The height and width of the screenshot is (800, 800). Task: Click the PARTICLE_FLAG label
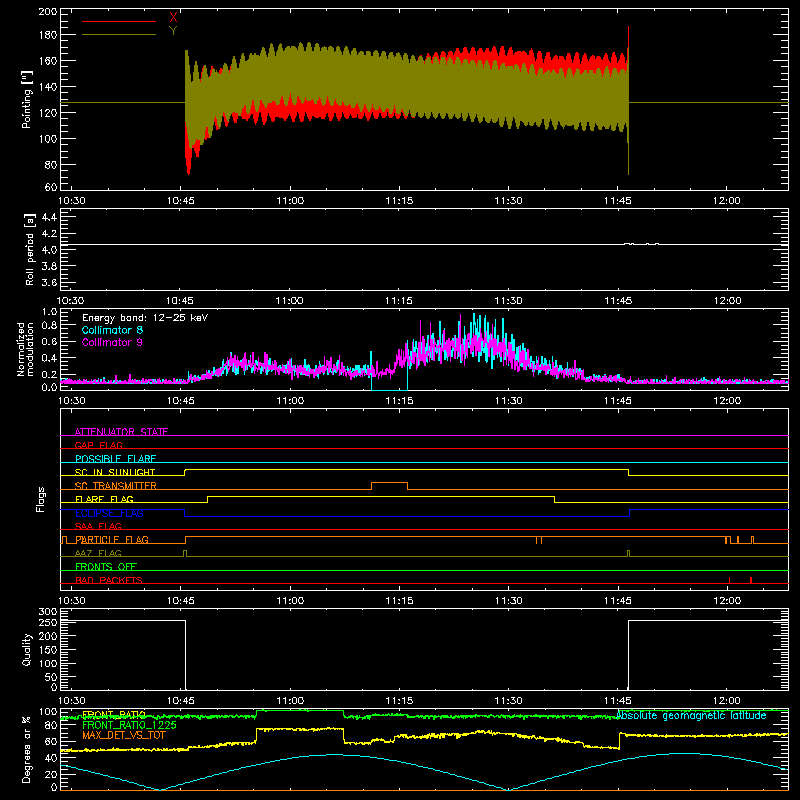pos(112,539)
